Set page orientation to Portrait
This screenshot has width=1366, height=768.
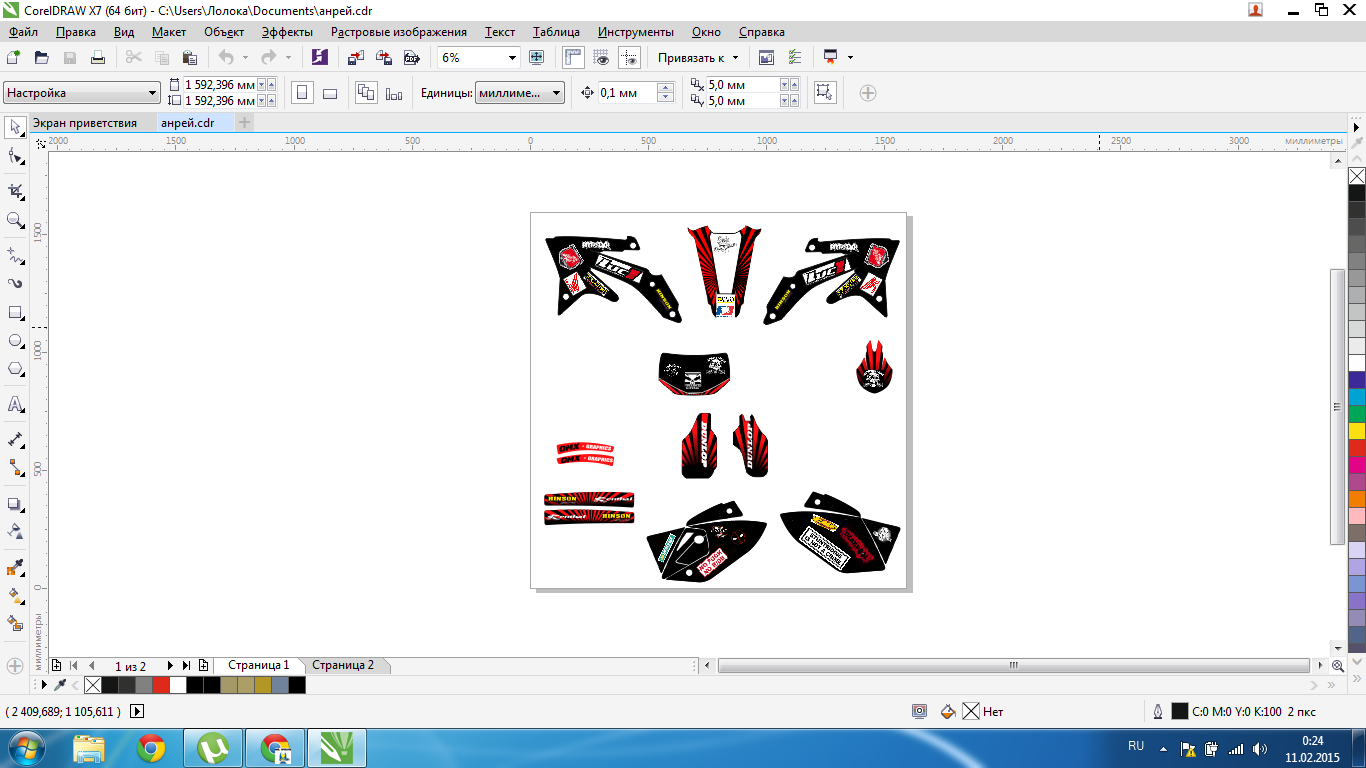tap(302, 93)
